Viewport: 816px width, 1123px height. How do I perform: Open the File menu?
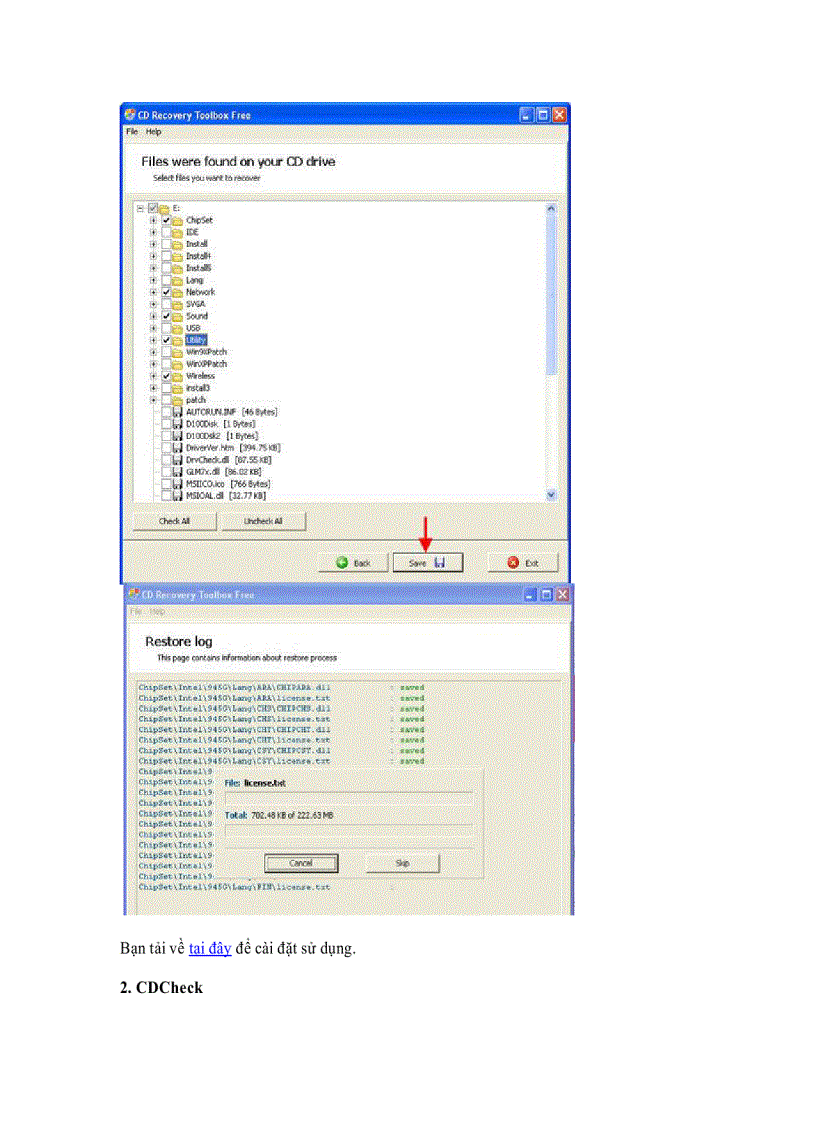[131, 131]
